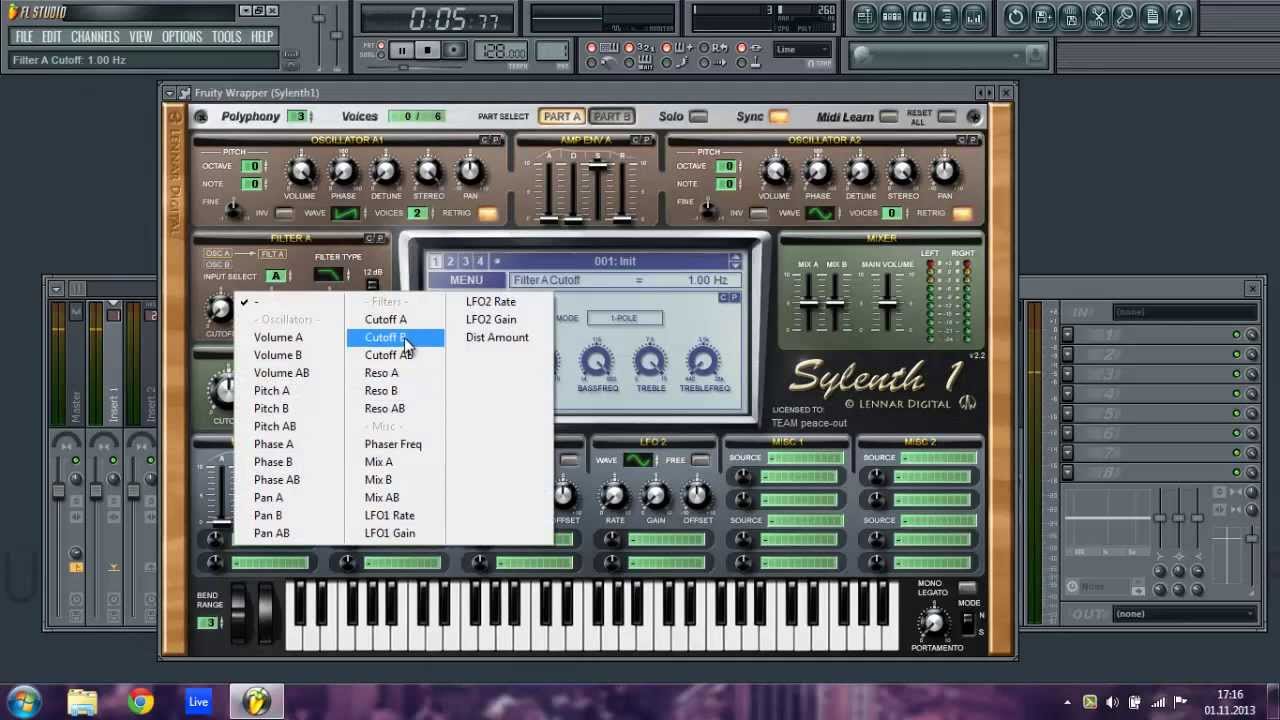Click the record button in transport
The image size is (1280, 720).
pos(453,51)
